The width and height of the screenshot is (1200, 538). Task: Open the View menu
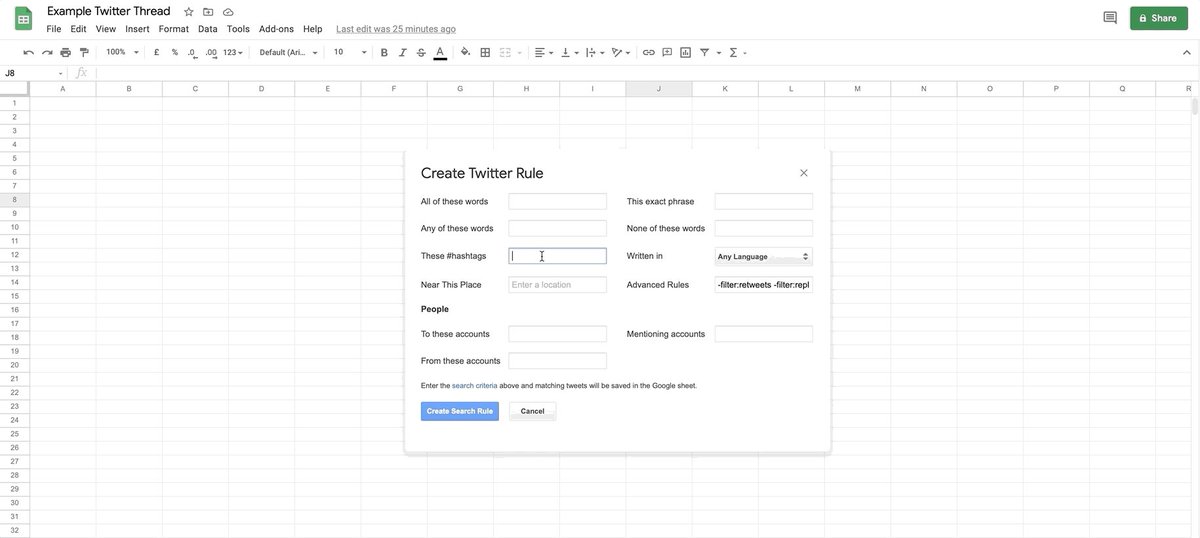coord(105,29)
